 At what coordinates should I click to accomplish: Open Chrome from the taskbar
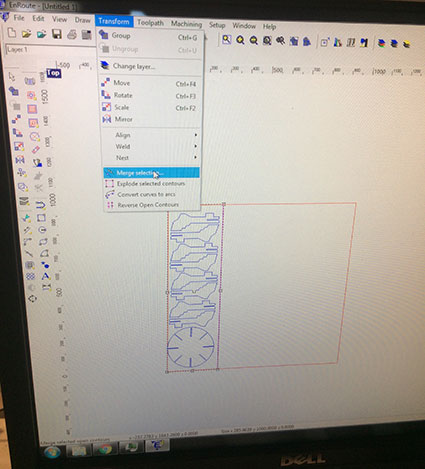pyautogui.click(x=106, y=450)
